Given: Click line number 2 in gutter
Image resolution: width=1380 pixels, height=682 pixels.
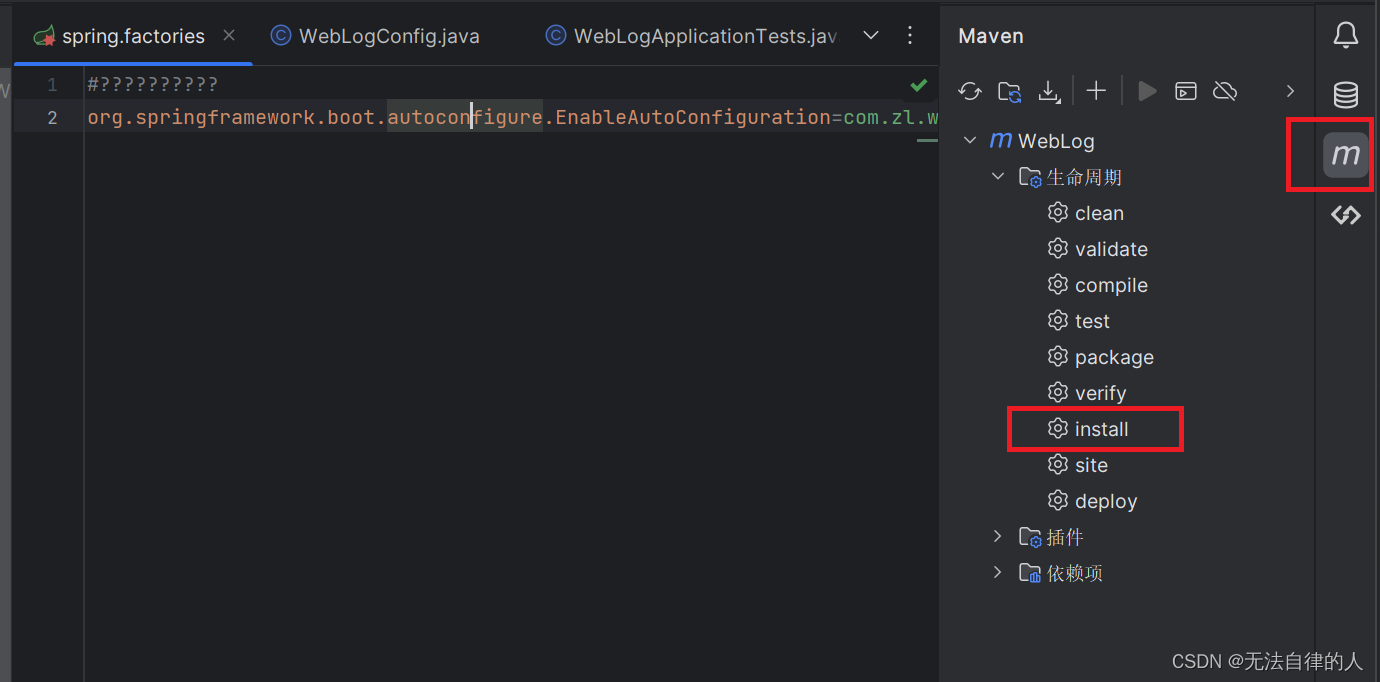Looking at the screenshot, I should pyautogui.click(x=52, y=118).
